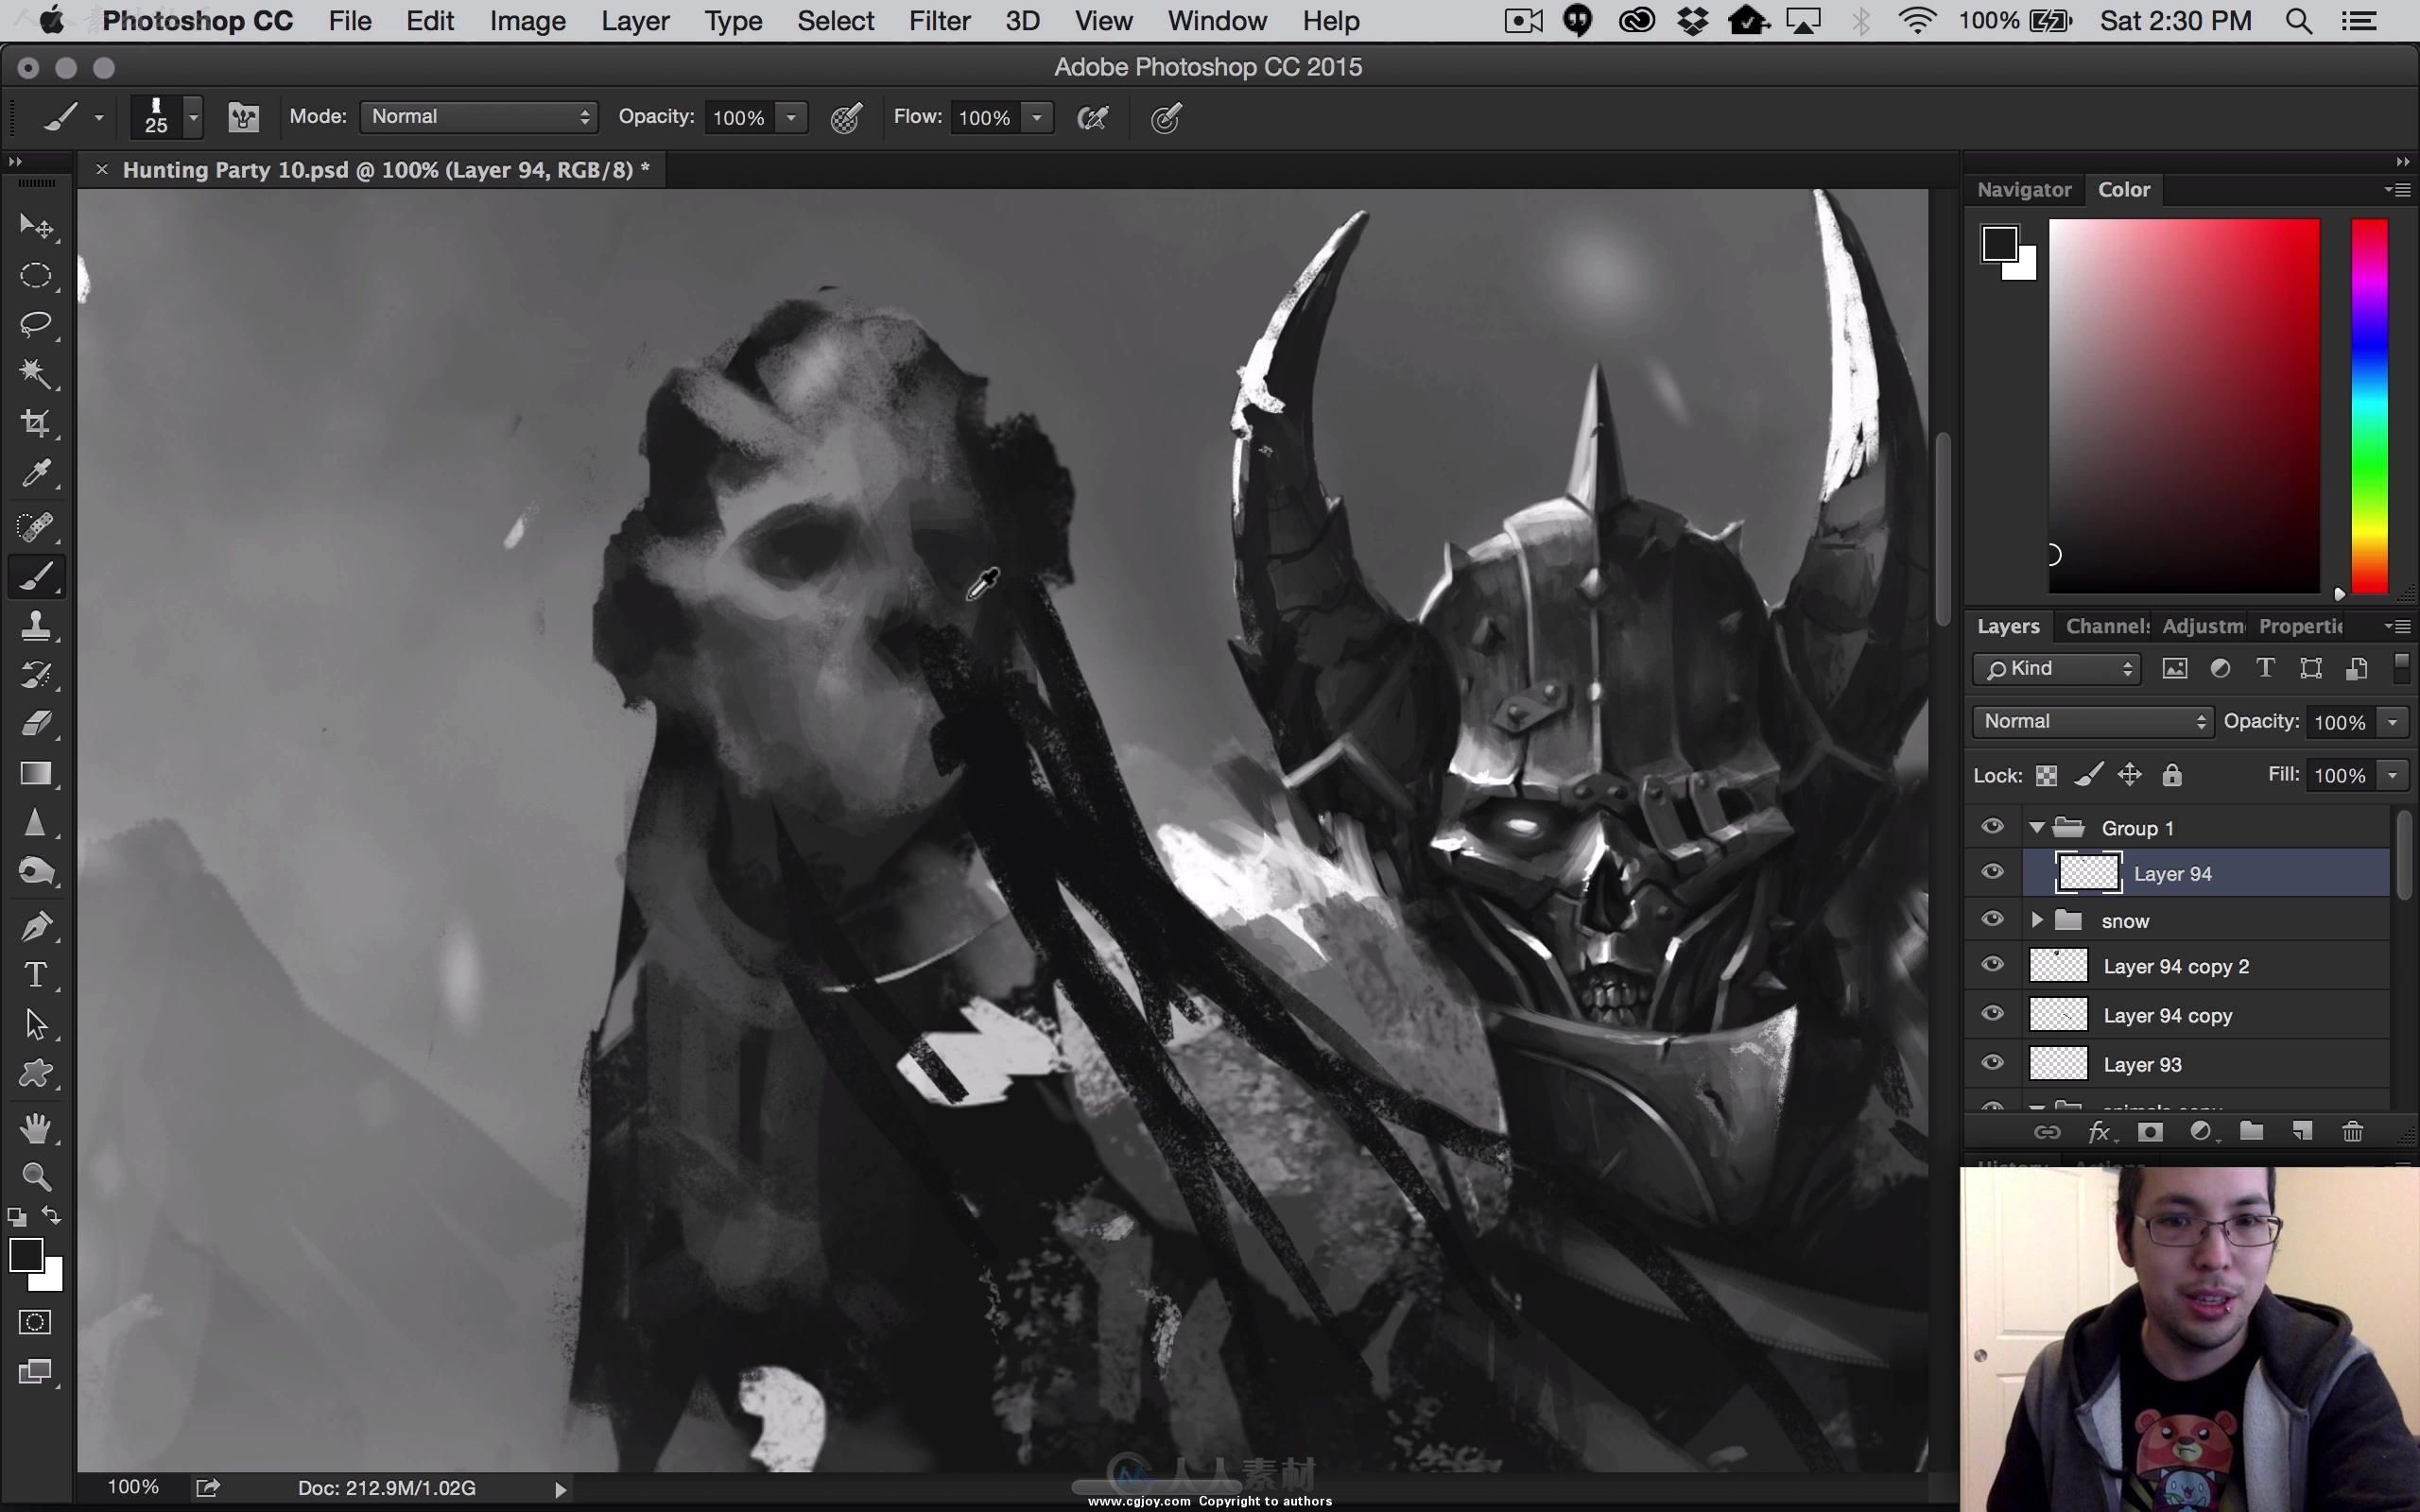Viewport: 2420px width, 1512px height.
Task: Toggle Quick Mask mode
Action: (x=35, y=1322)
